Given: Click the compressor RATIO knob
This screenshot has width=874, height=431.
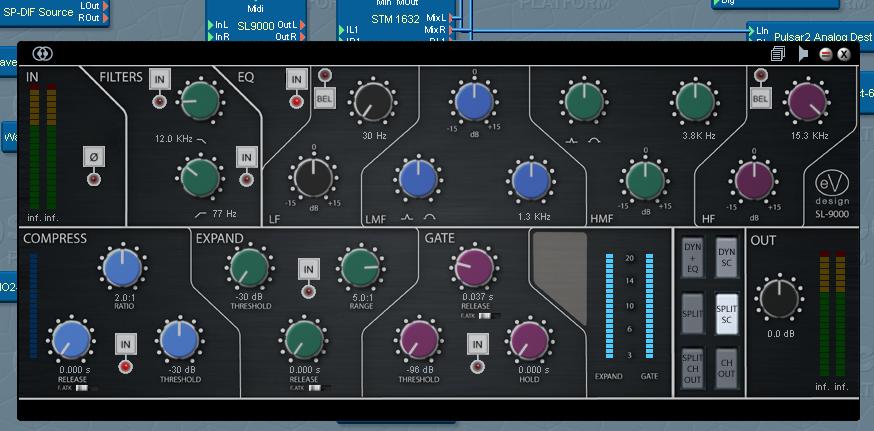Looking at the screenshot, I should pyautogui.click(x=123, y=268).
